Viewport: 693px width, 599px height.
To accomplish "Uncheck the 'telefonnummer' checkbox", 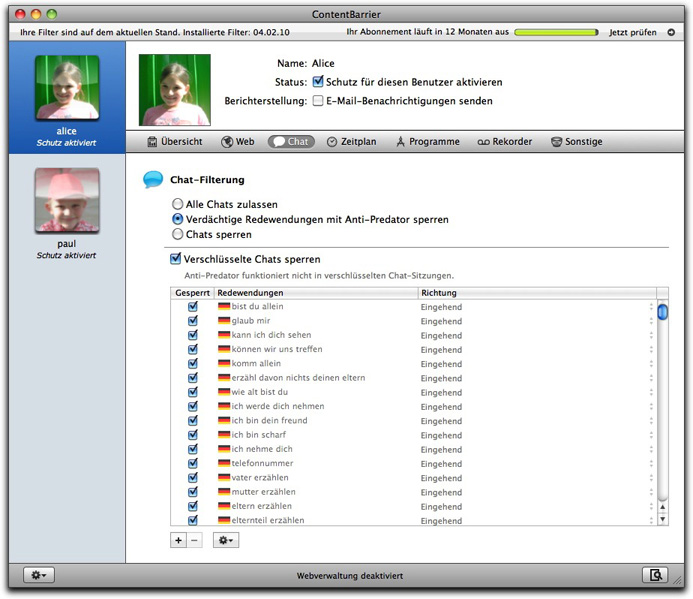I will coord(193,463).
